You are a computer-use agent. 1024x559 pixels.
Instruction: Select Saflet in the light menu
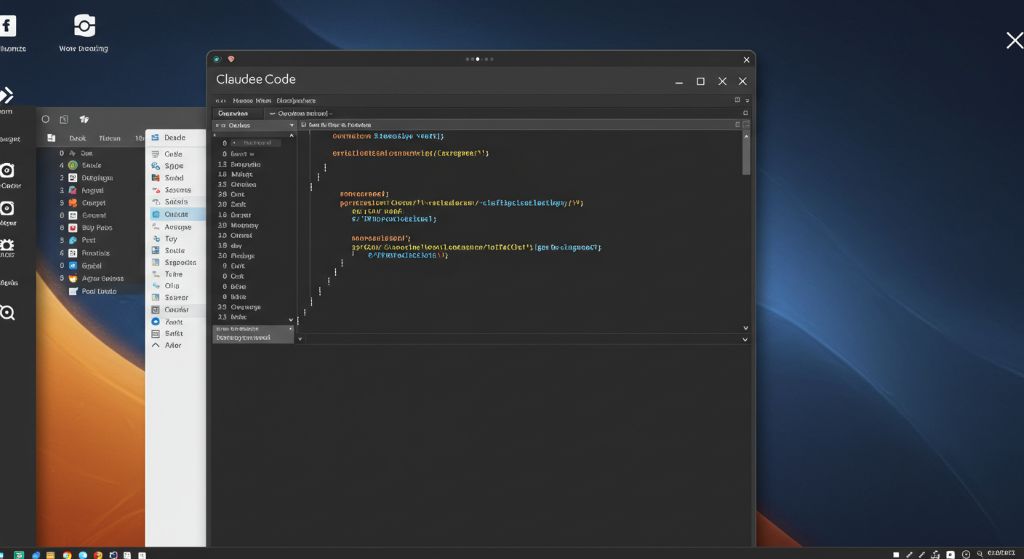[174, 334]
